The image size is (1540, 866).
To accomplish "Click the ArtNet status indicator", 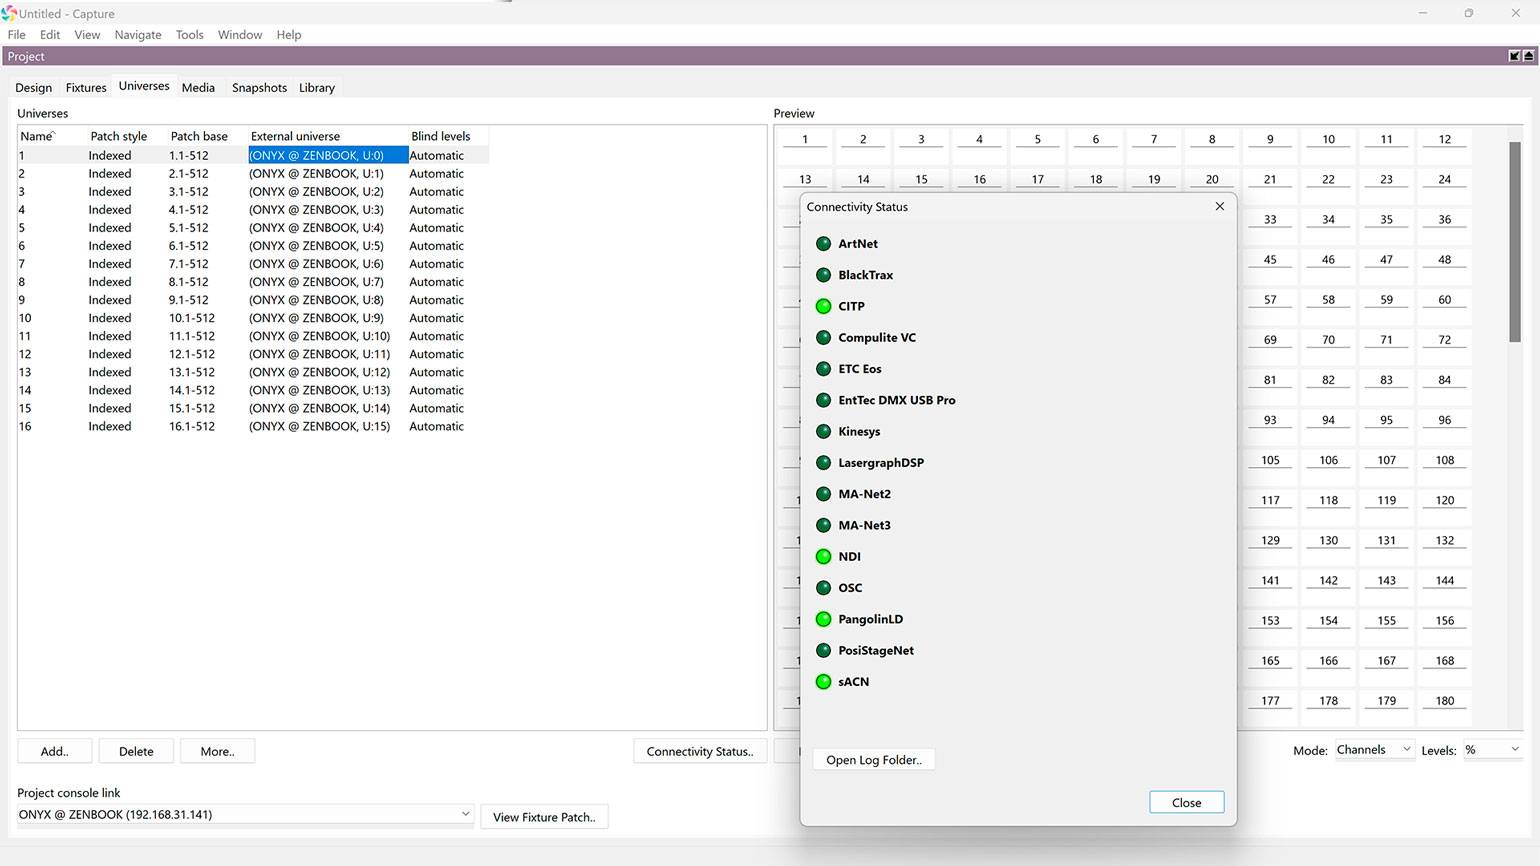I will pyautogui.click(x=823, y=244).
